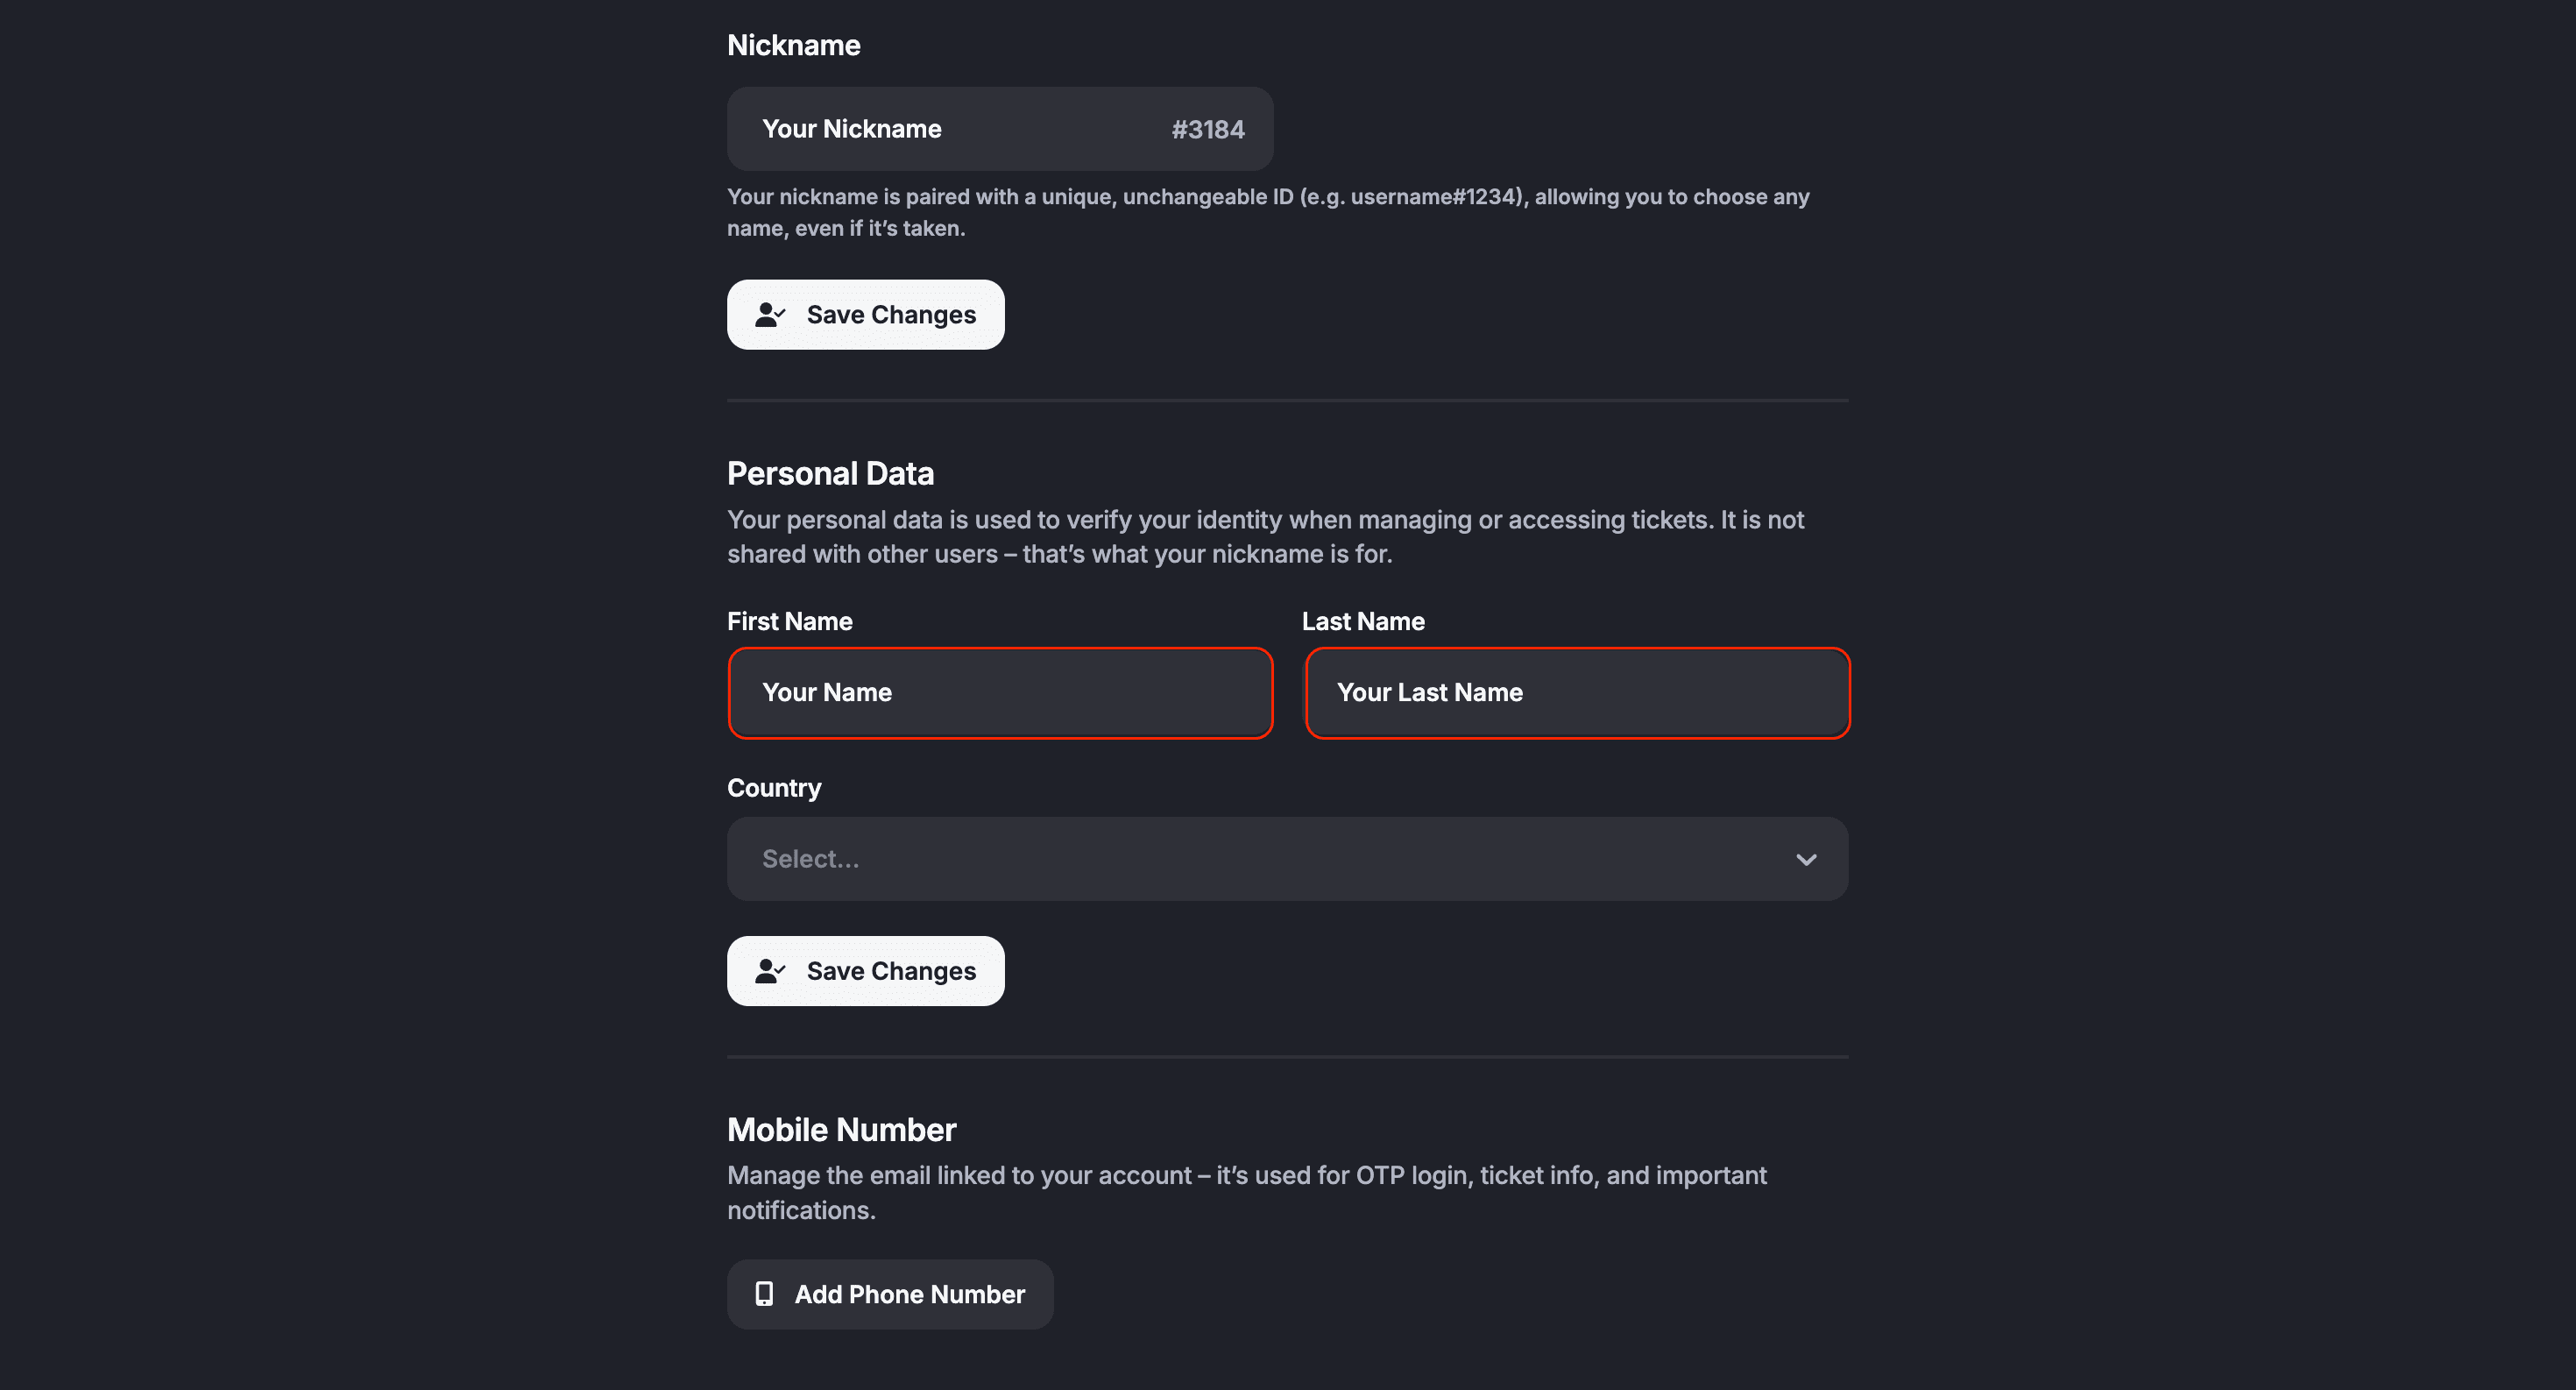Click the Last Name label
2576x1390 pixels.
coord(1363,621)
